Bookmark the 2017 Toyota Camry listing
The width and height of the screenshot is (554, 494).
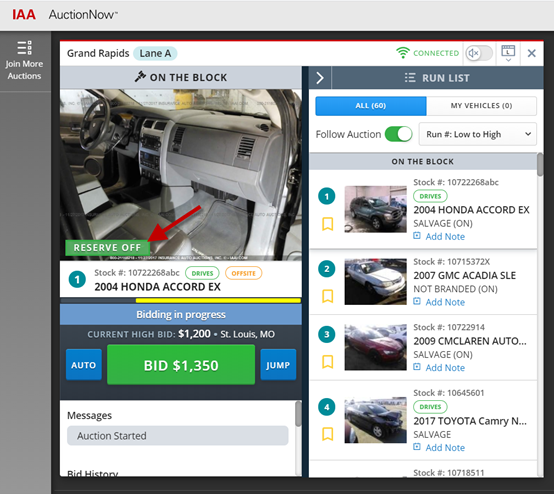(328, 434)
